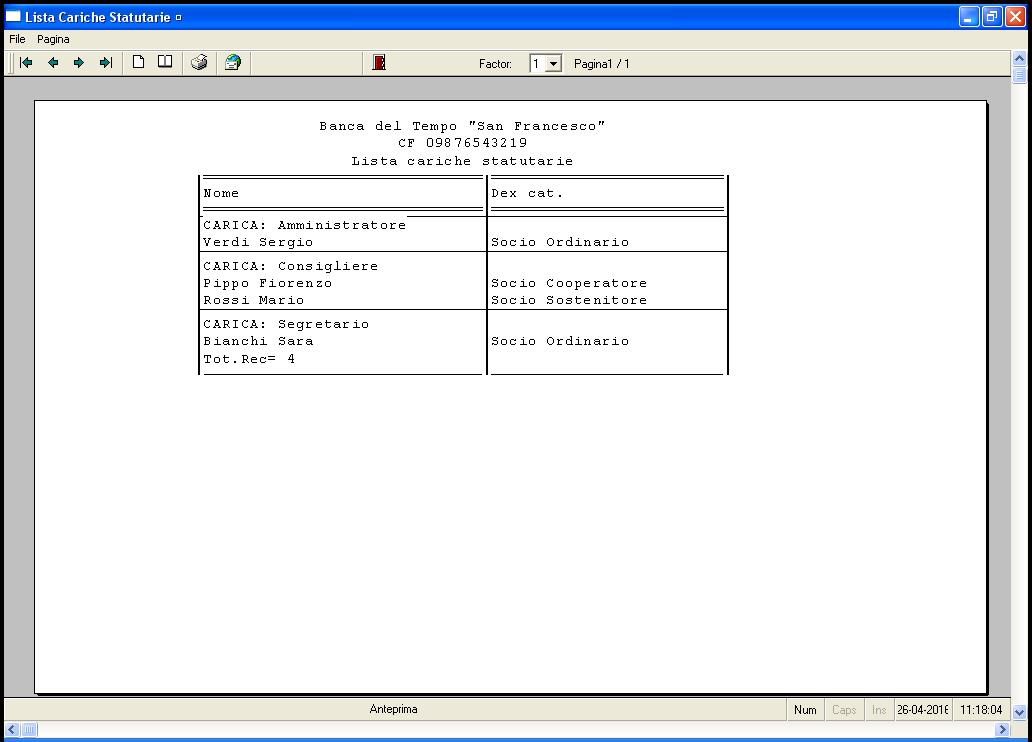Click the name Pippo Fiorenzo
The width and height of the screenshot is (1032, 742).
[268, 283]
